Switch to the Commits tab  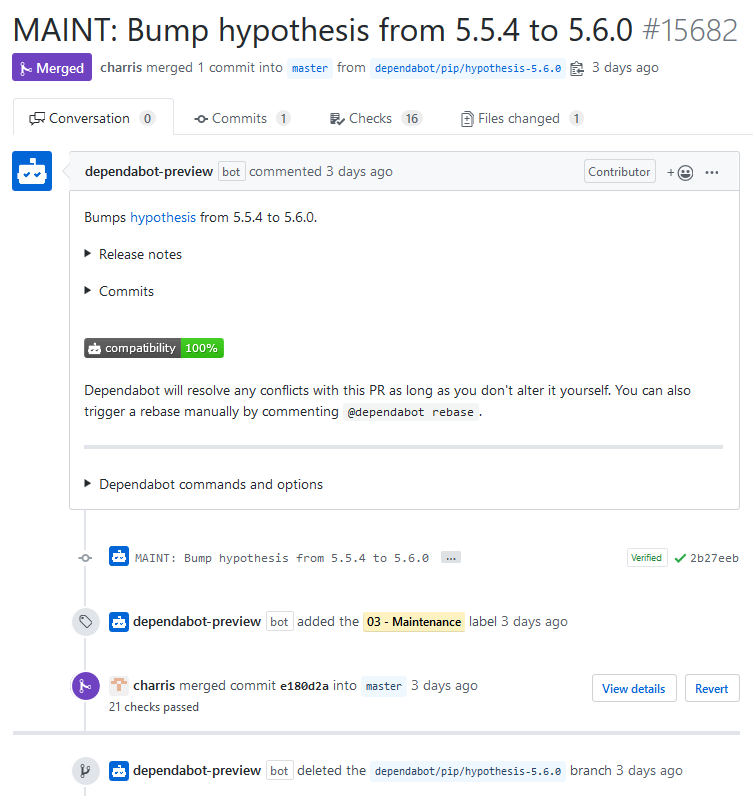tap(242, 118)
